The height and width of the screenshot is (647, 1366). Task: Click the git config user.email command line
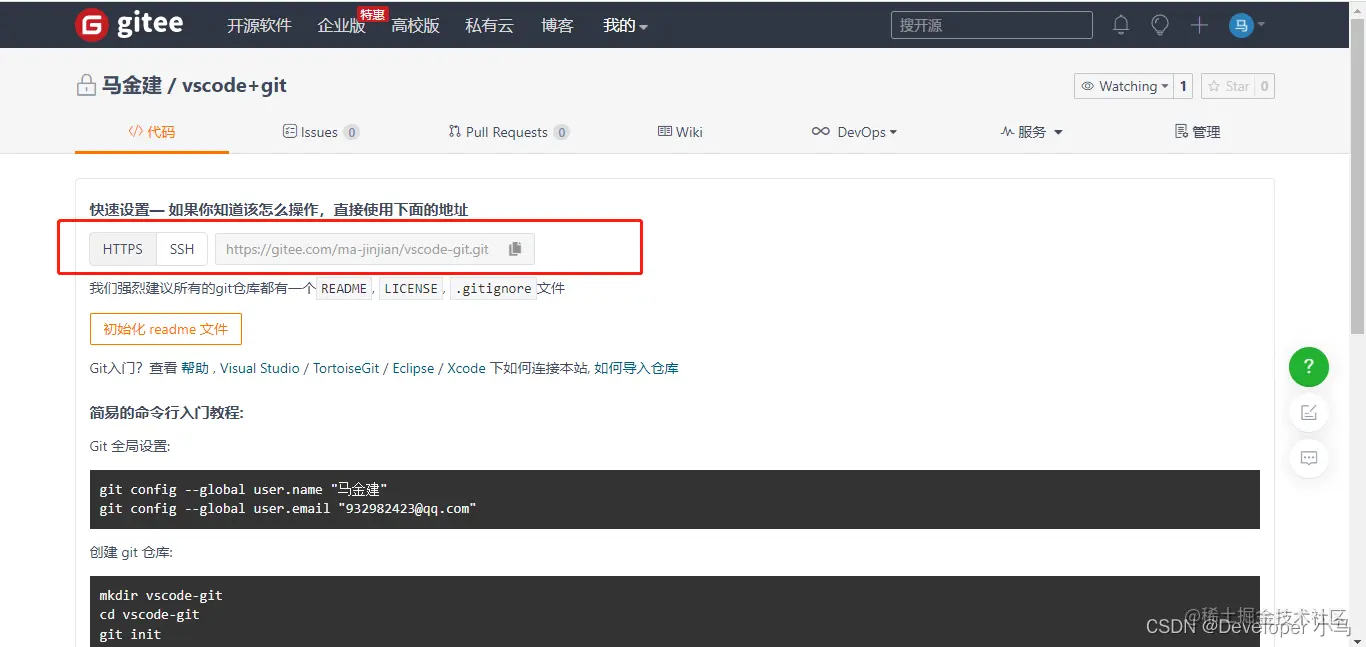288,508
